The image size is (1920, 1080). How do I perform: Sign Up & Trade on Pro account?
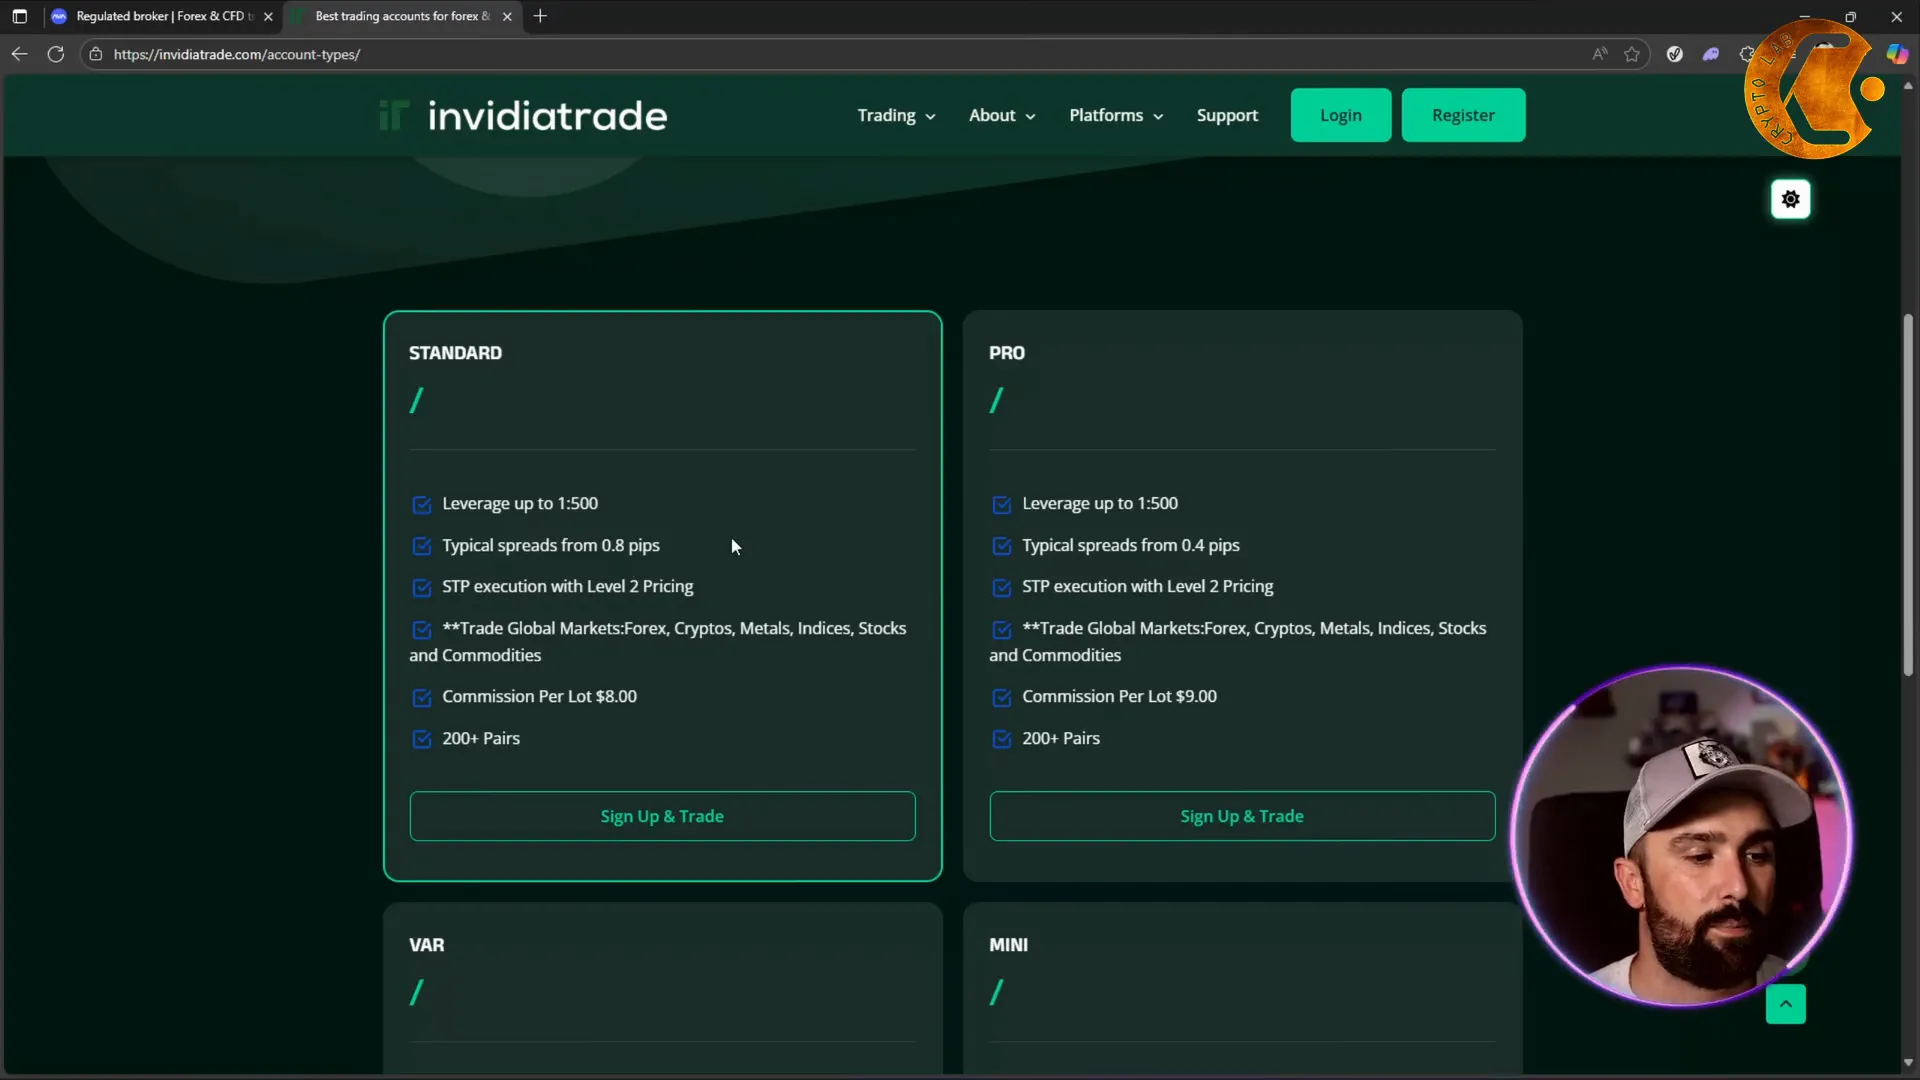(x=1242, y=816)
